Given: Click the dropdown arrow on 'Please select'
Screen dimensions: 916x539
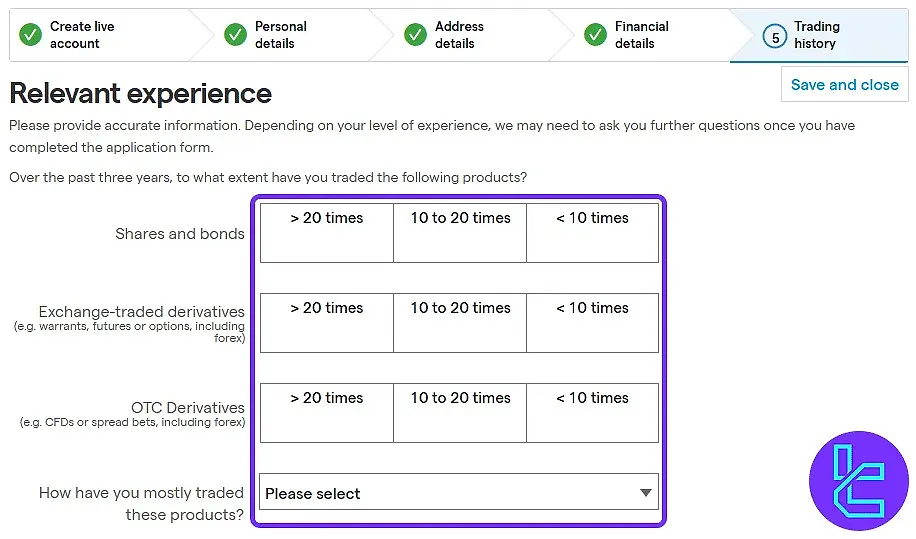Looking at the screenshot, I should [645, 493].
